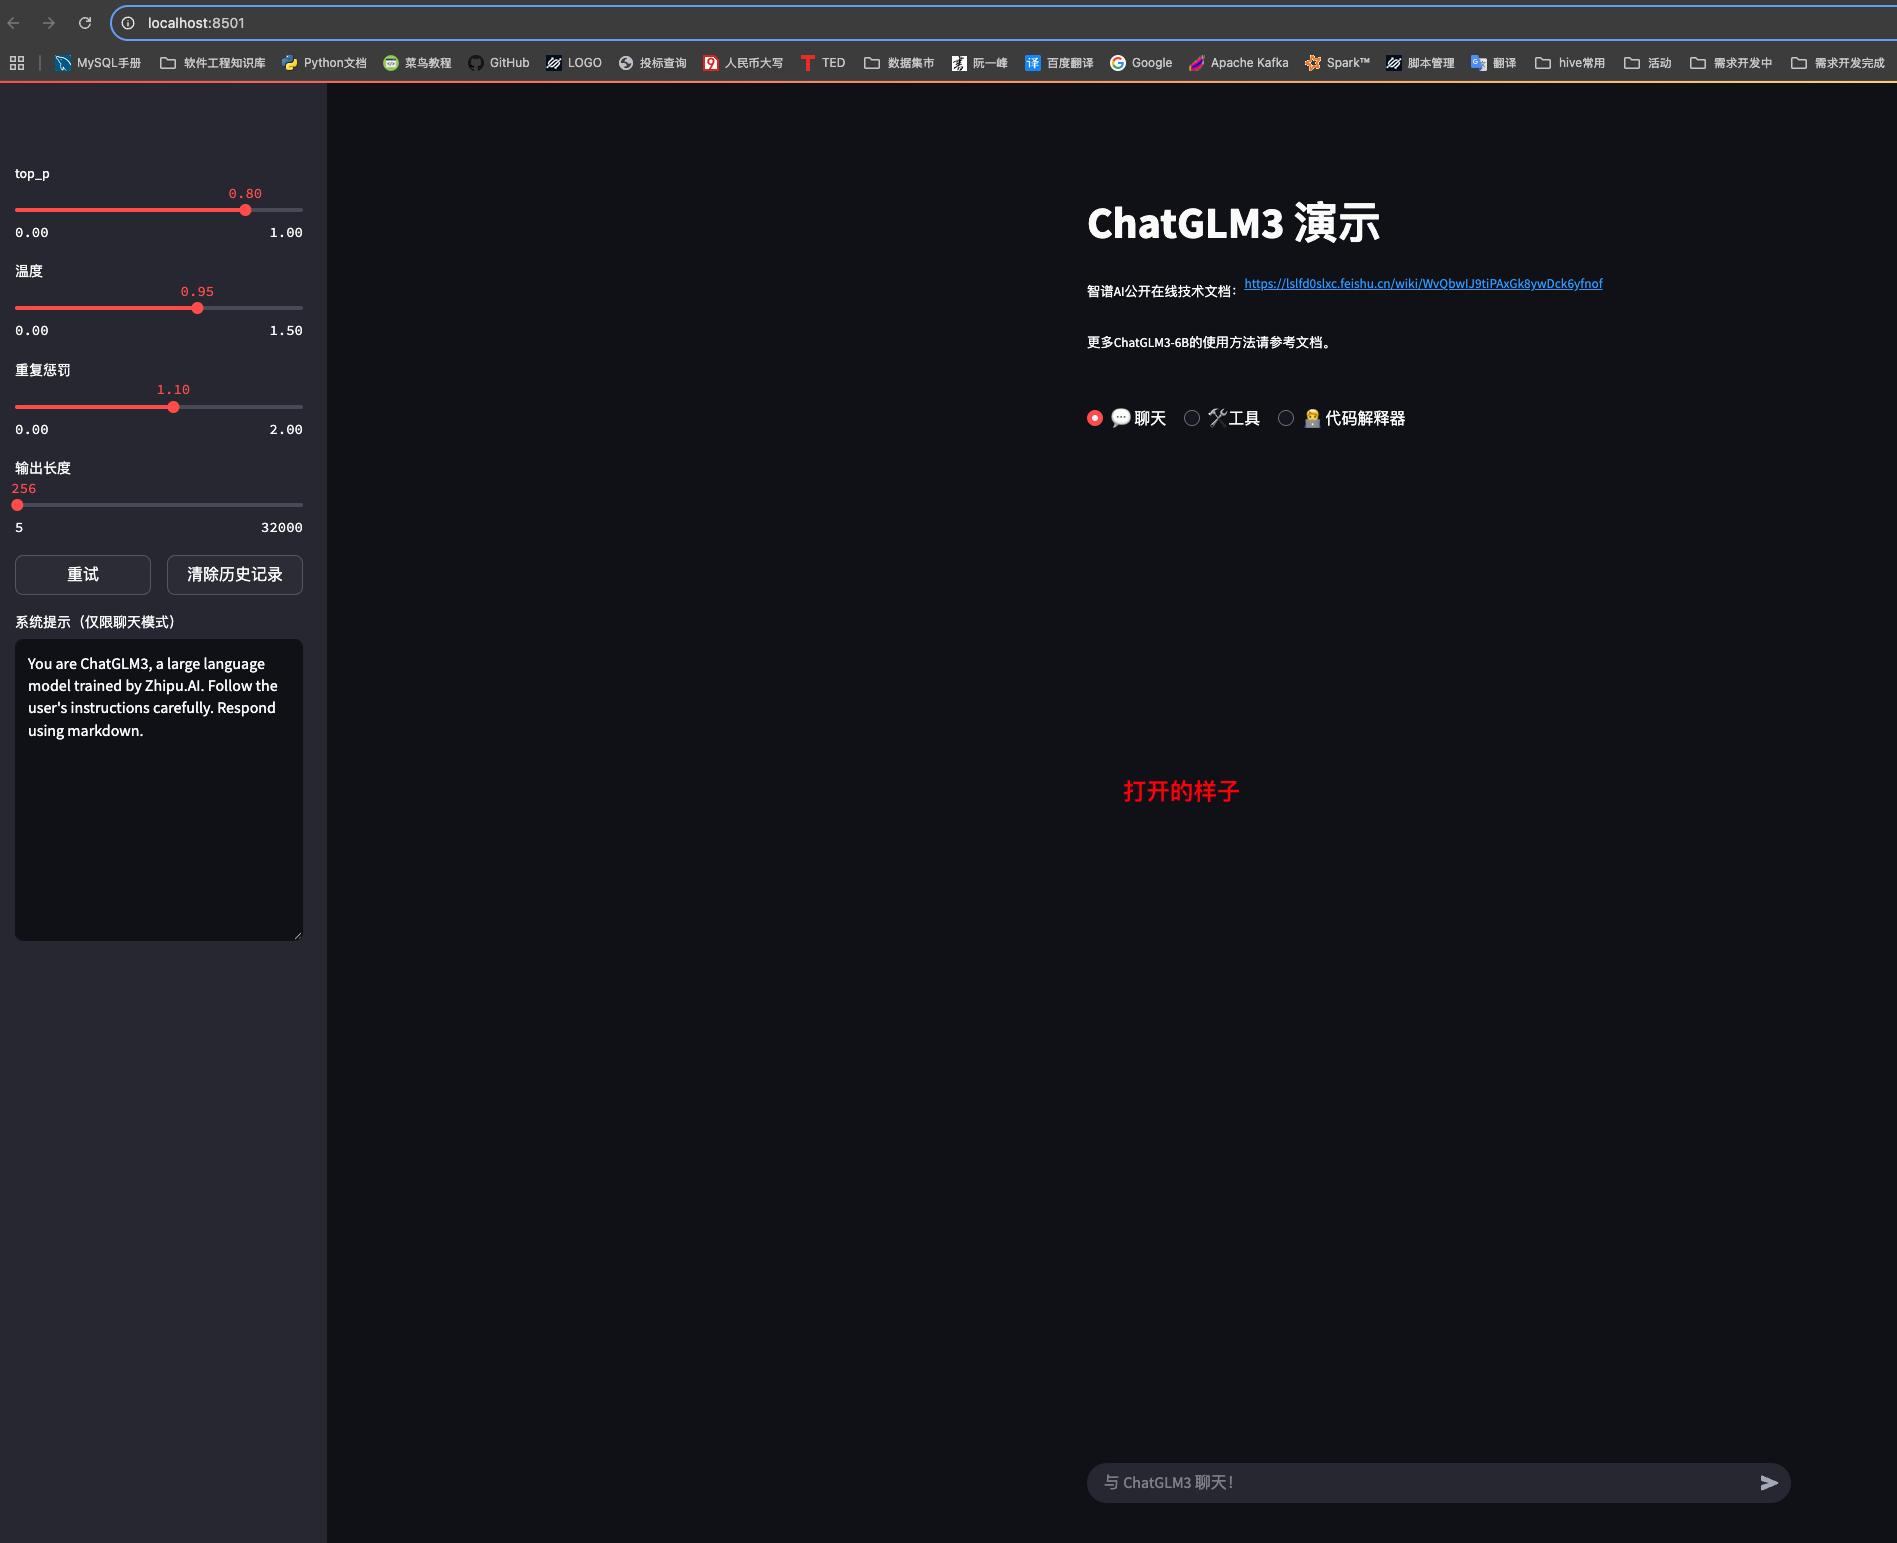The height and width of the screenshot is (1543, 1897).
Task: Open the hive常用 bookmark folder
Action: tap(1570, 63)
